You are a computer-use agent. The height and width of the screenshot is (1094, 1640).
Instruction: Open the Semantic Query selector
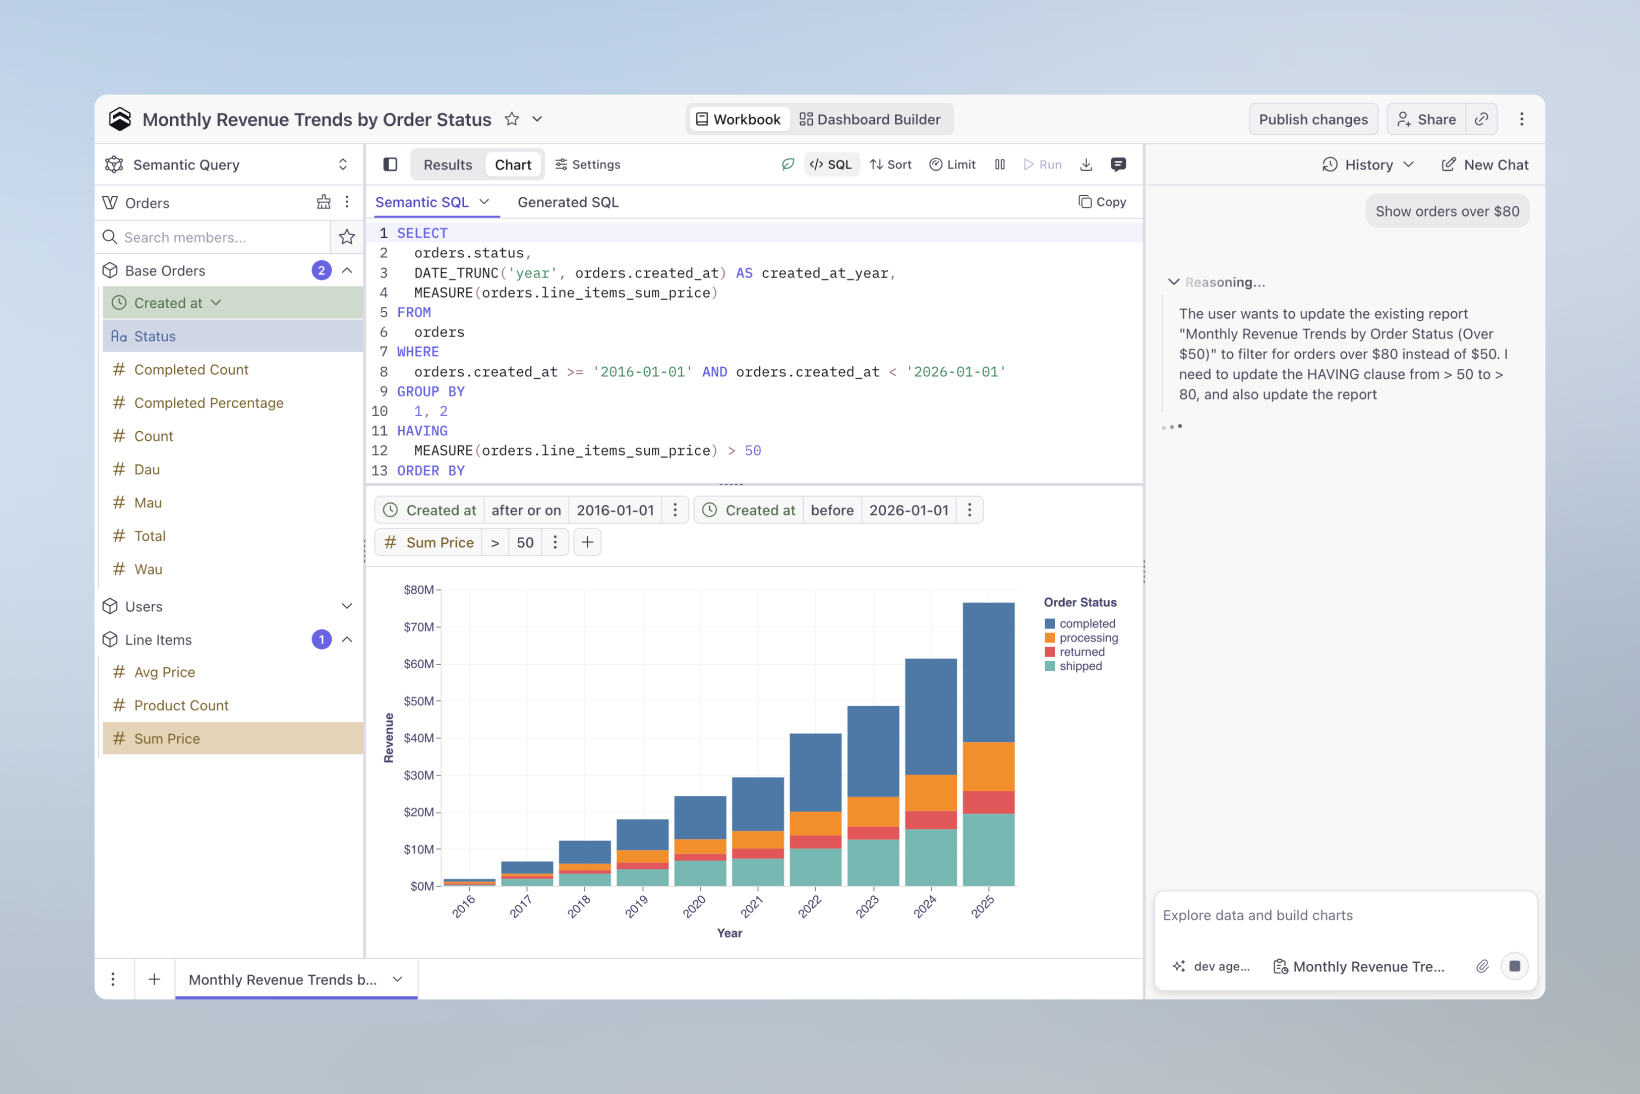tap(229, 164)
